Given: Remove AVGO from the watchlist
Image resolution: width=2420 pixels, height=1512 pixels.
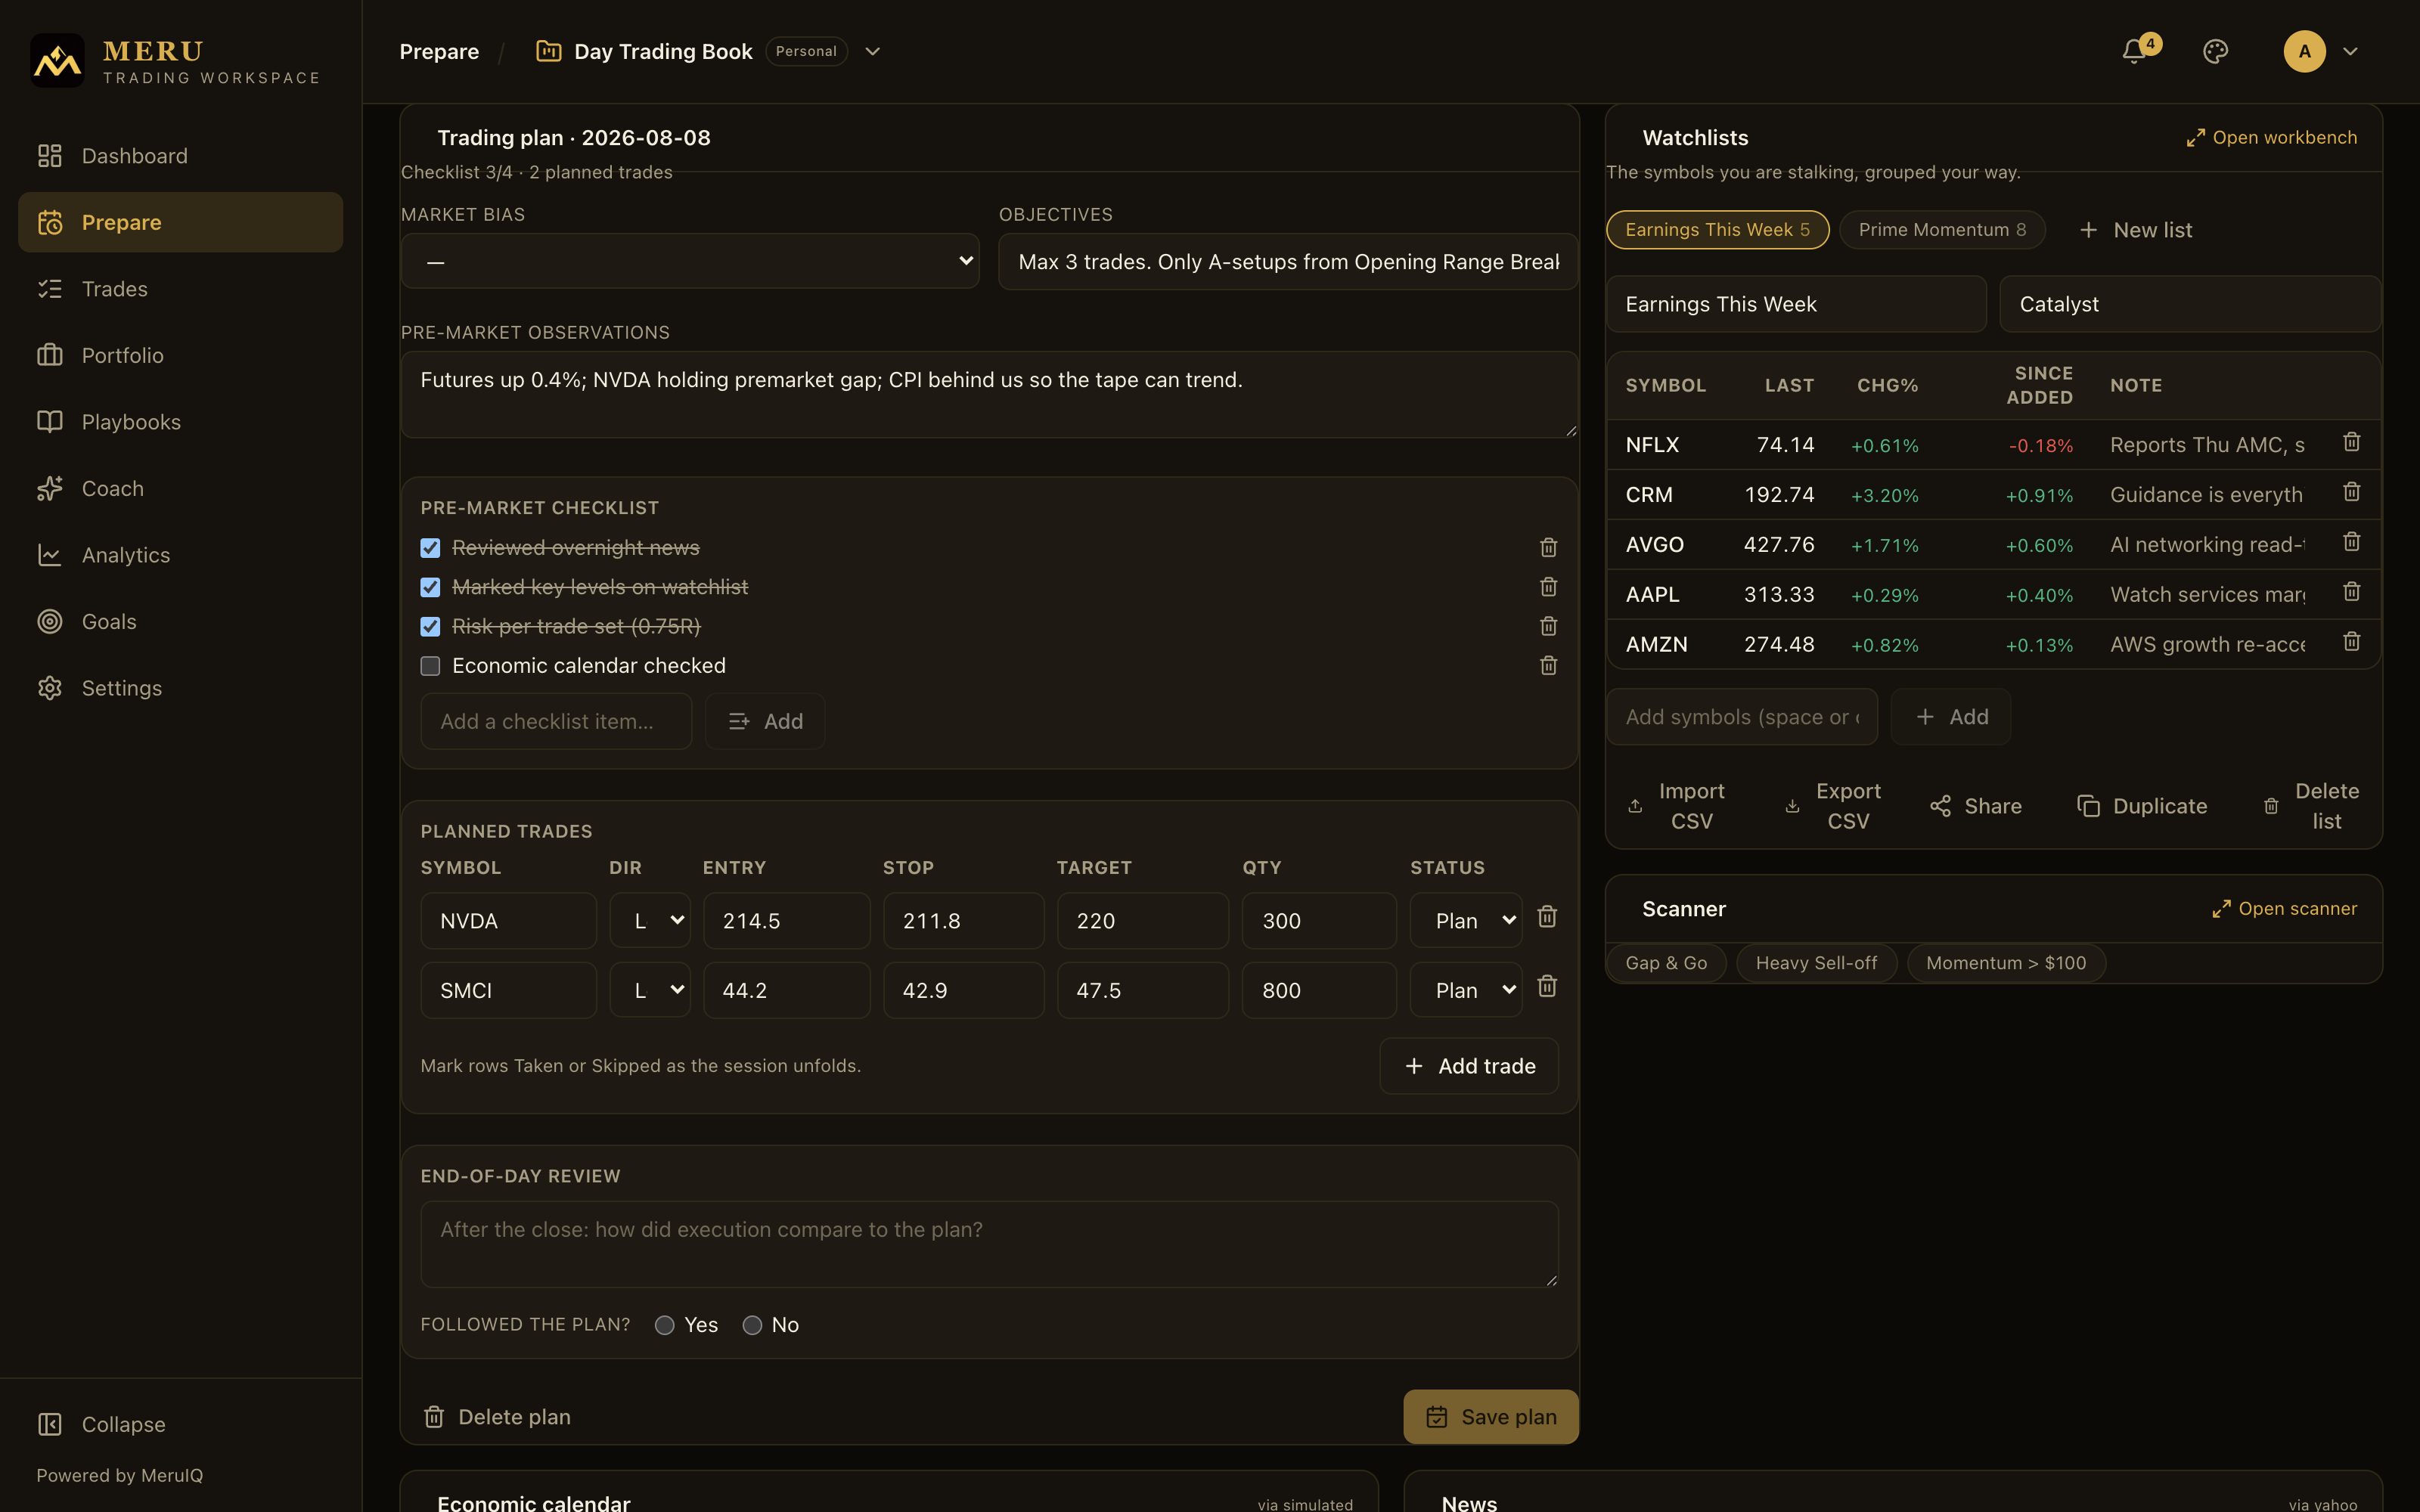Looking at the screenshot, I should [2351, 542].
